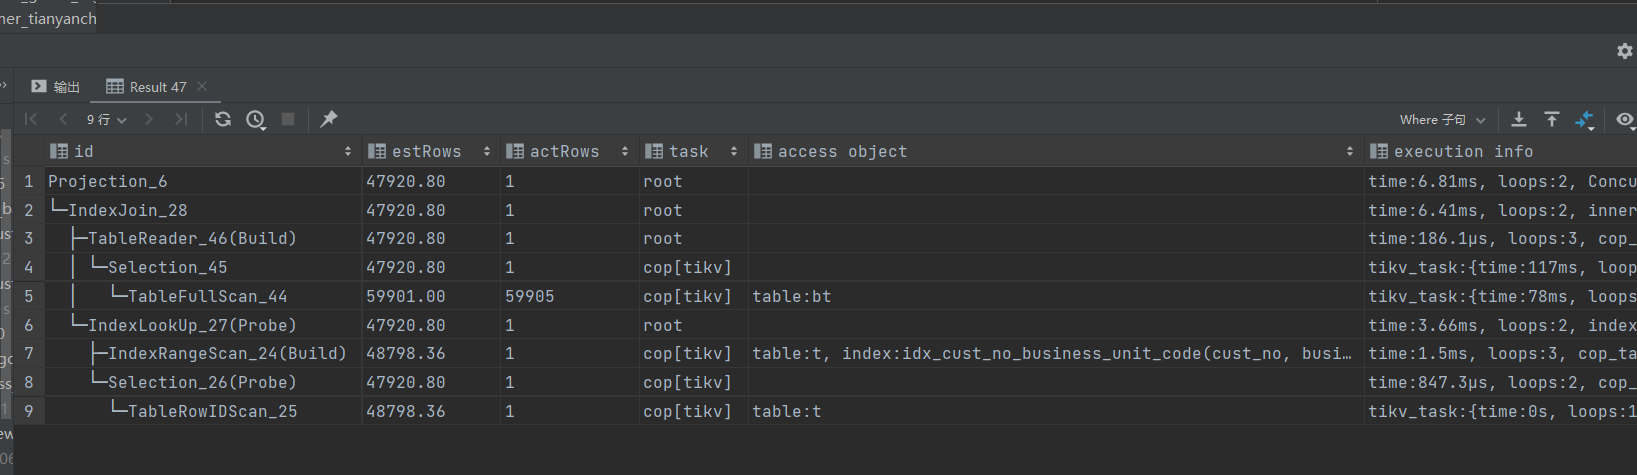1637x475 pixels.
Task: Expand the Where 子句 dropdown
Action: pos(1442,119)
